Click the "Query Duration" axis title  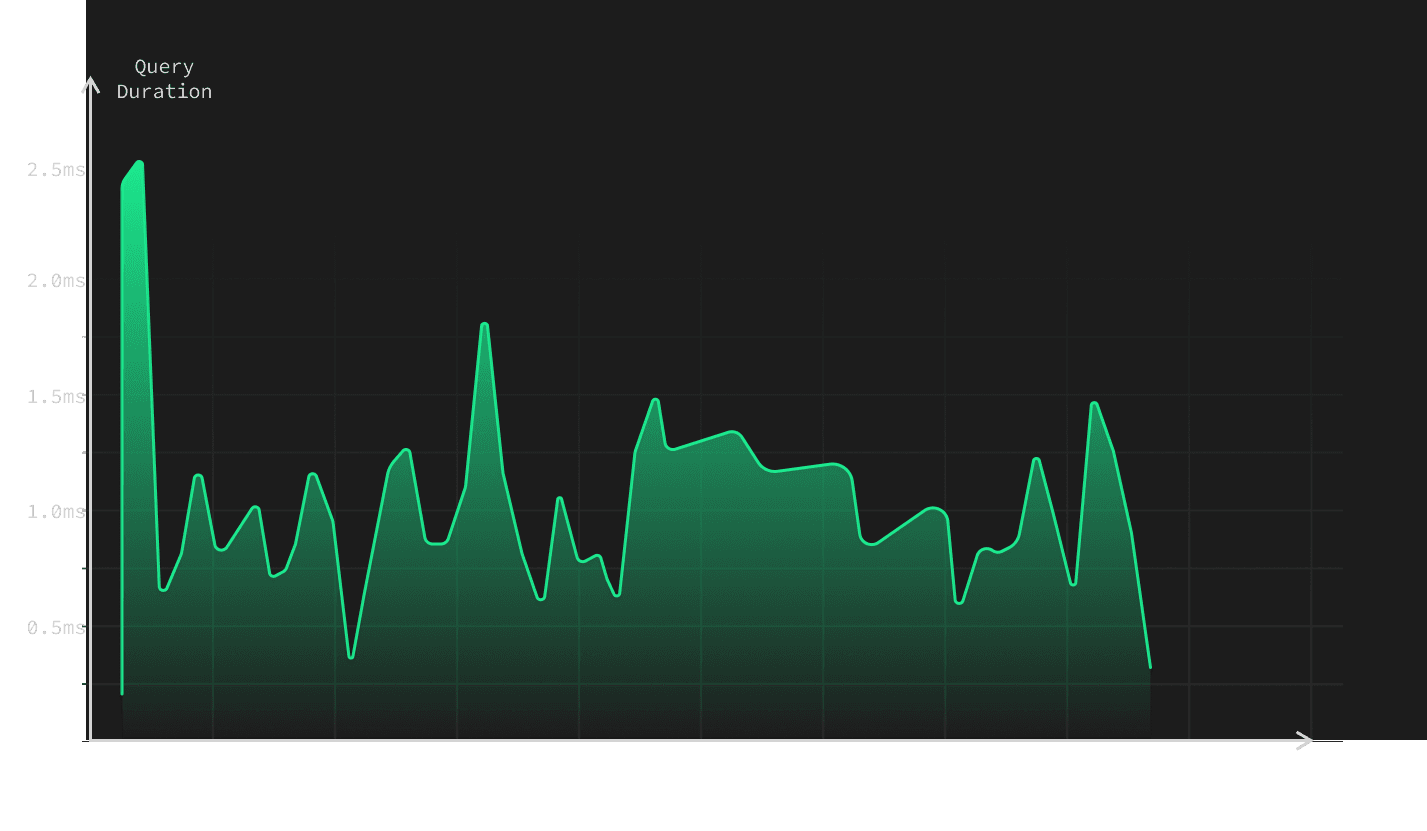coord(164,79)
